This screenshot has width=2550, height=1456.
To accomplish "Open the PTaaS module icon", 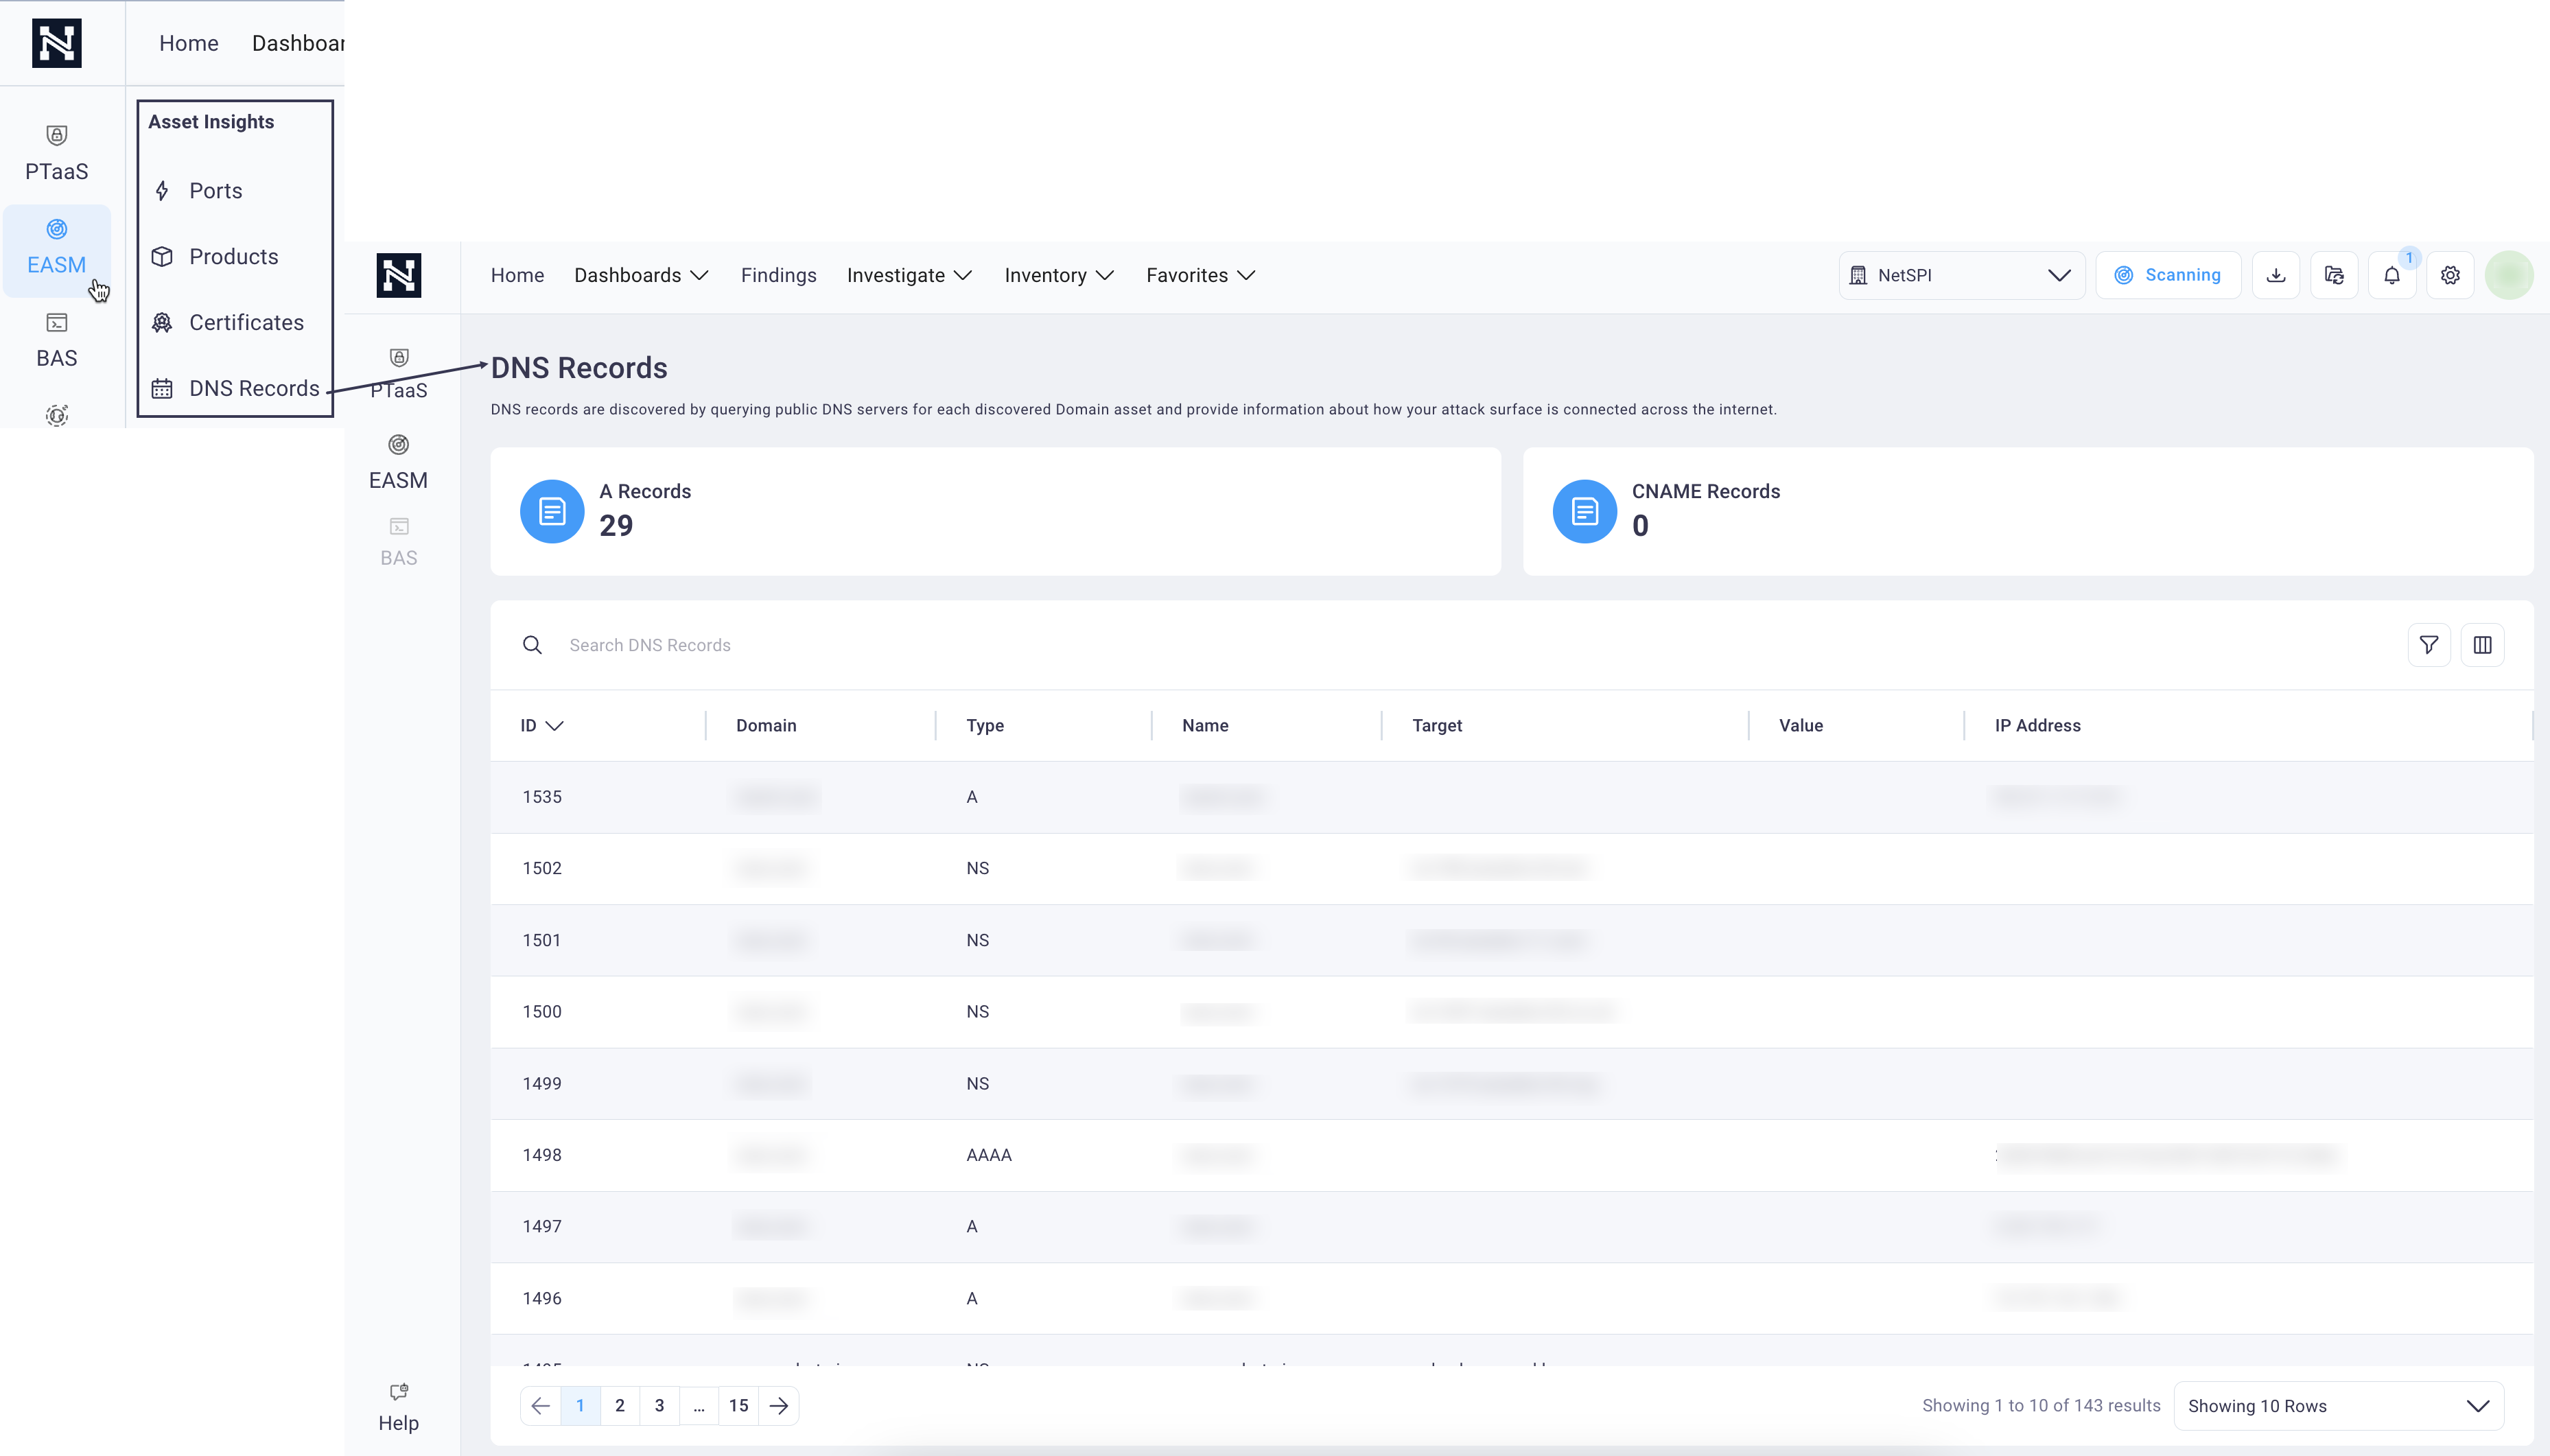I will [56, 150].
